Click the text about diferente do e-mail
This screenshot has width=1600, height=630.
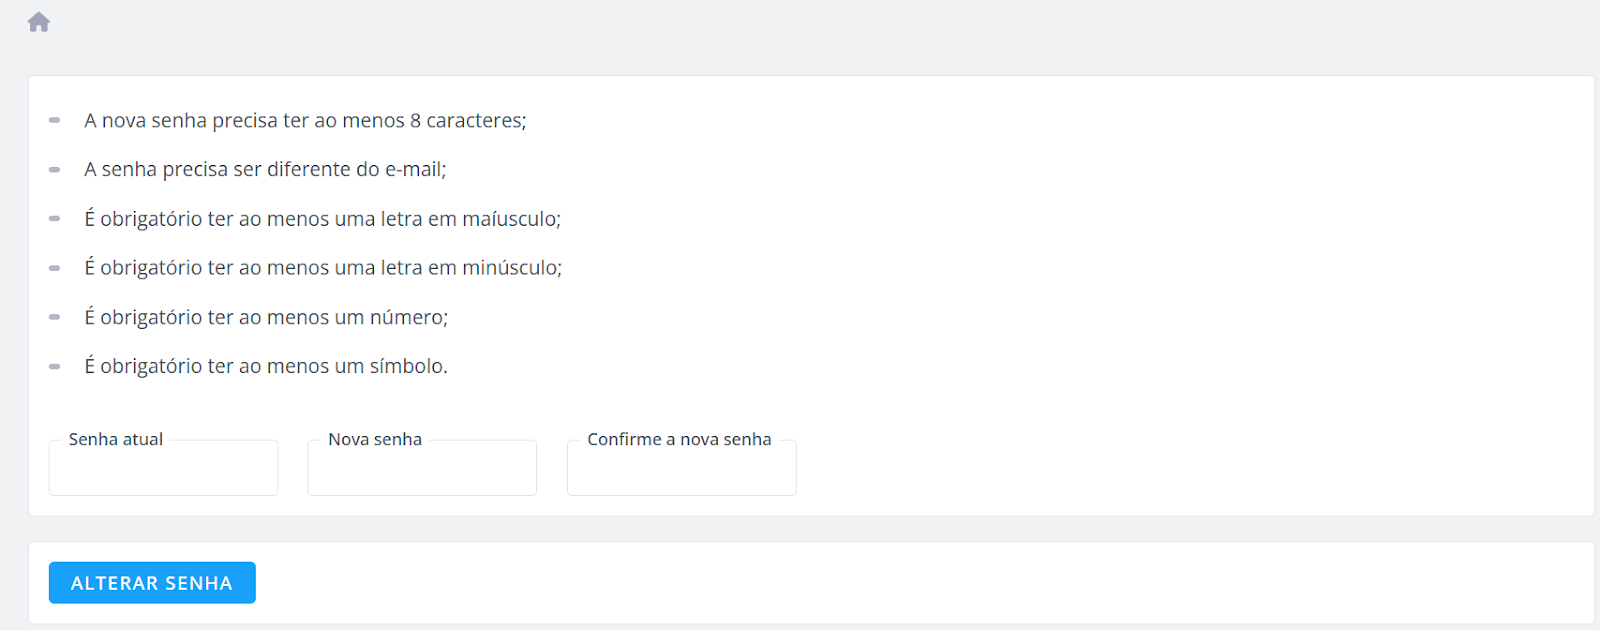tap(265, 169)
